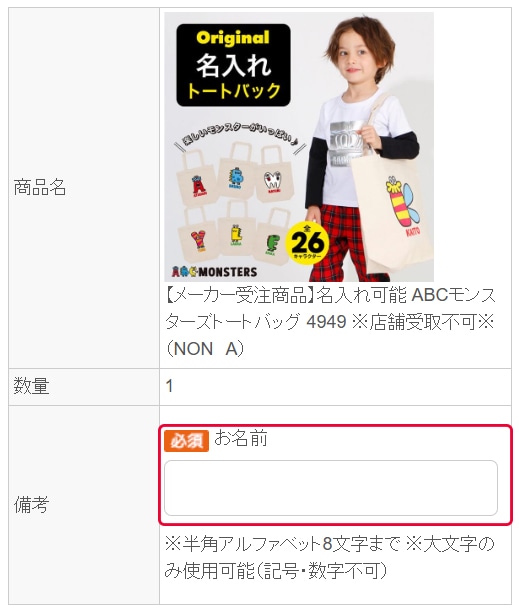The width and height of the screenshot is (519, 612).
Task: Click the 商品名 row label
Action: click(x=40, y=187)
